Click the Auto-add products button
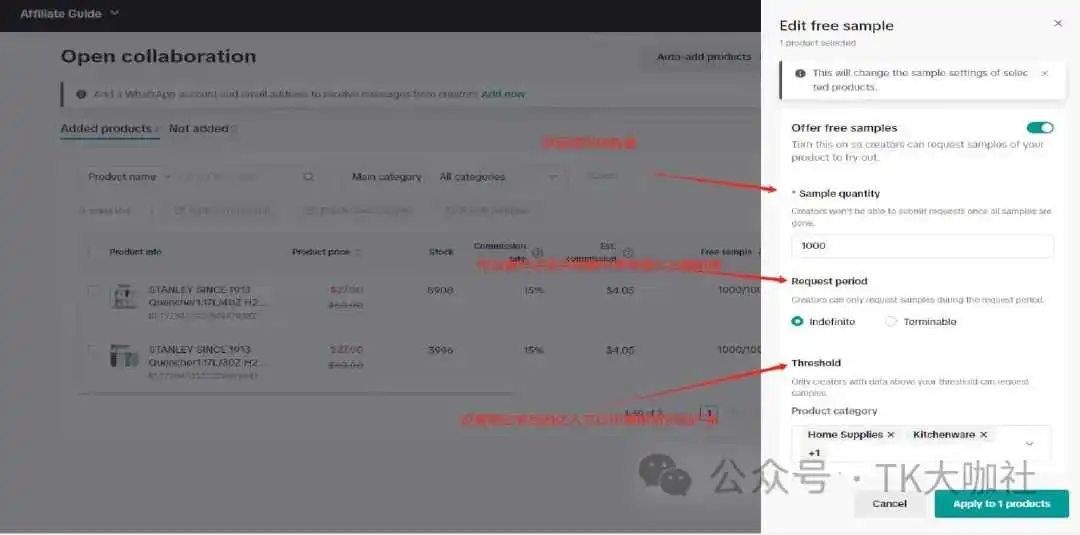Viewport: 1080px width, 535px height. pyautogui.click(x=703, y=57)
